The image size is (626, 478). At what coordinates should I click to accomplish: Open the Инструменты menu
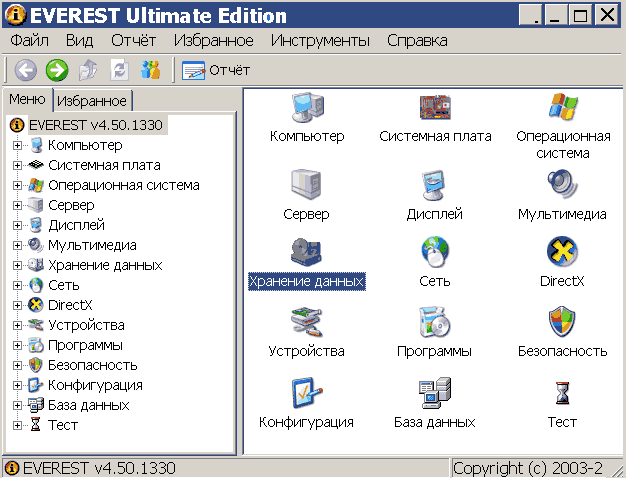pyautogui.click(x=320, y=41)
